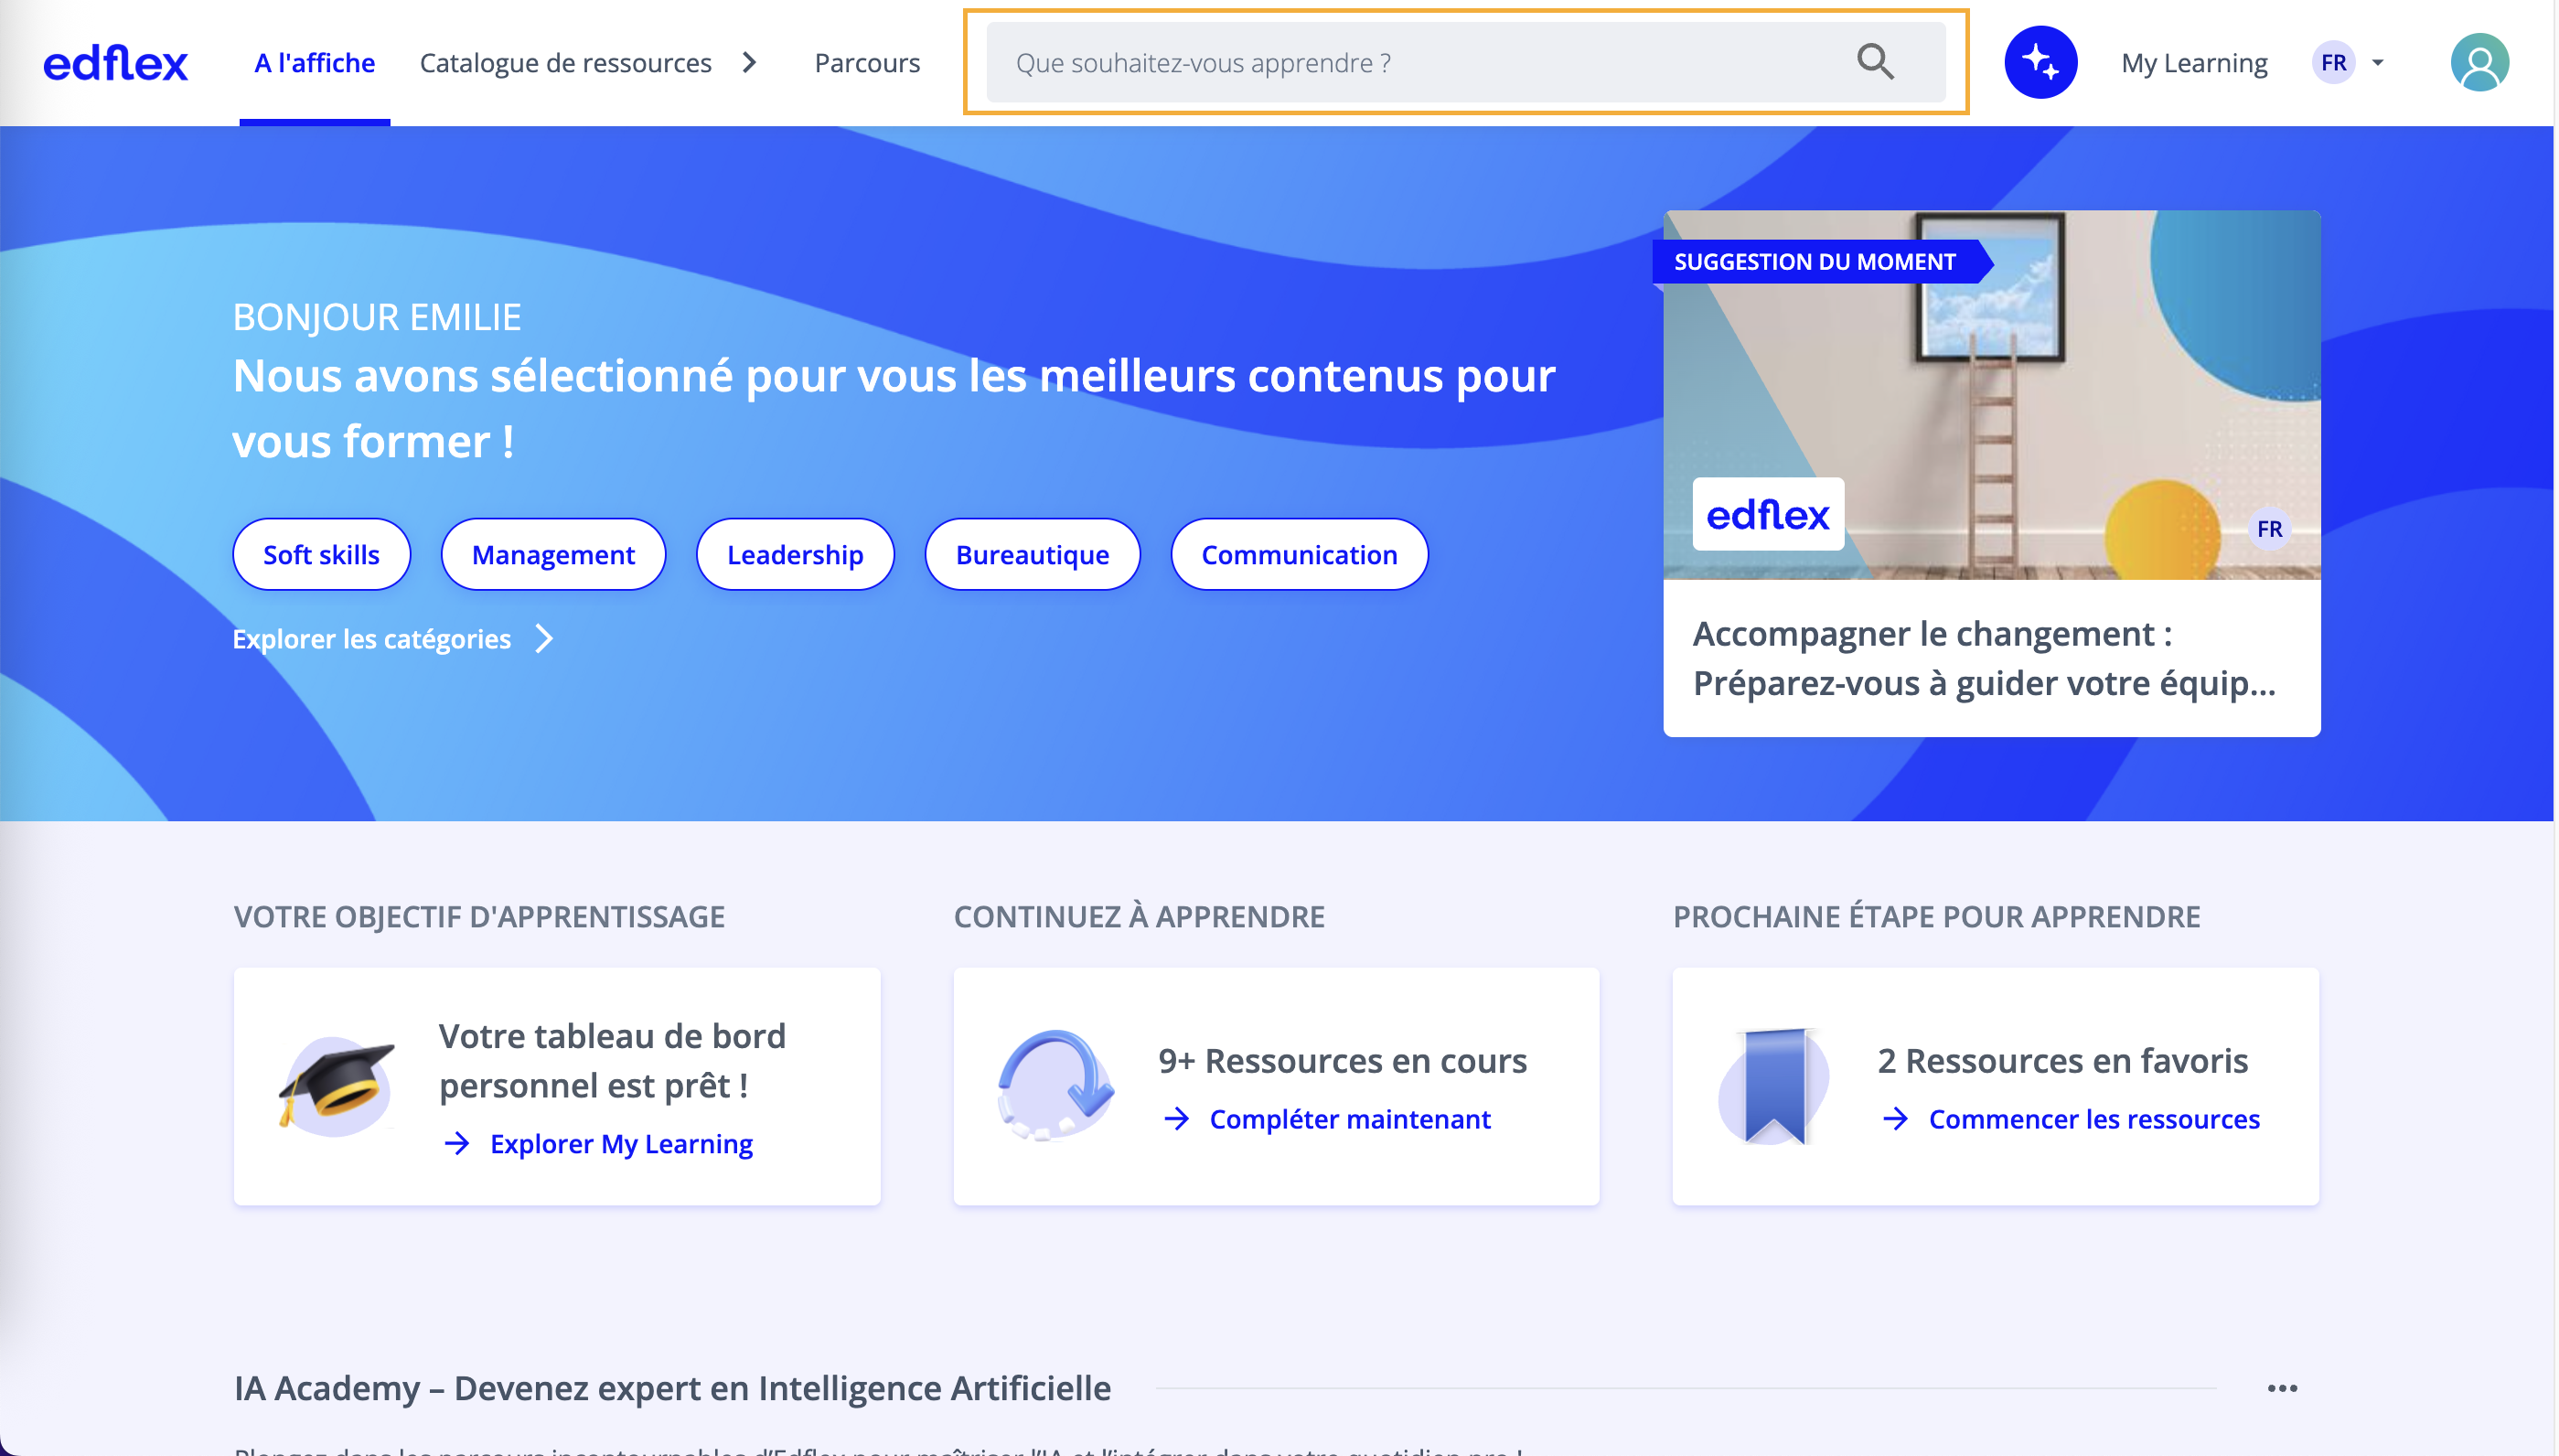2559x1456 pixels.
Task: Click the IA Academy section heading
Action: [672, 1388]
